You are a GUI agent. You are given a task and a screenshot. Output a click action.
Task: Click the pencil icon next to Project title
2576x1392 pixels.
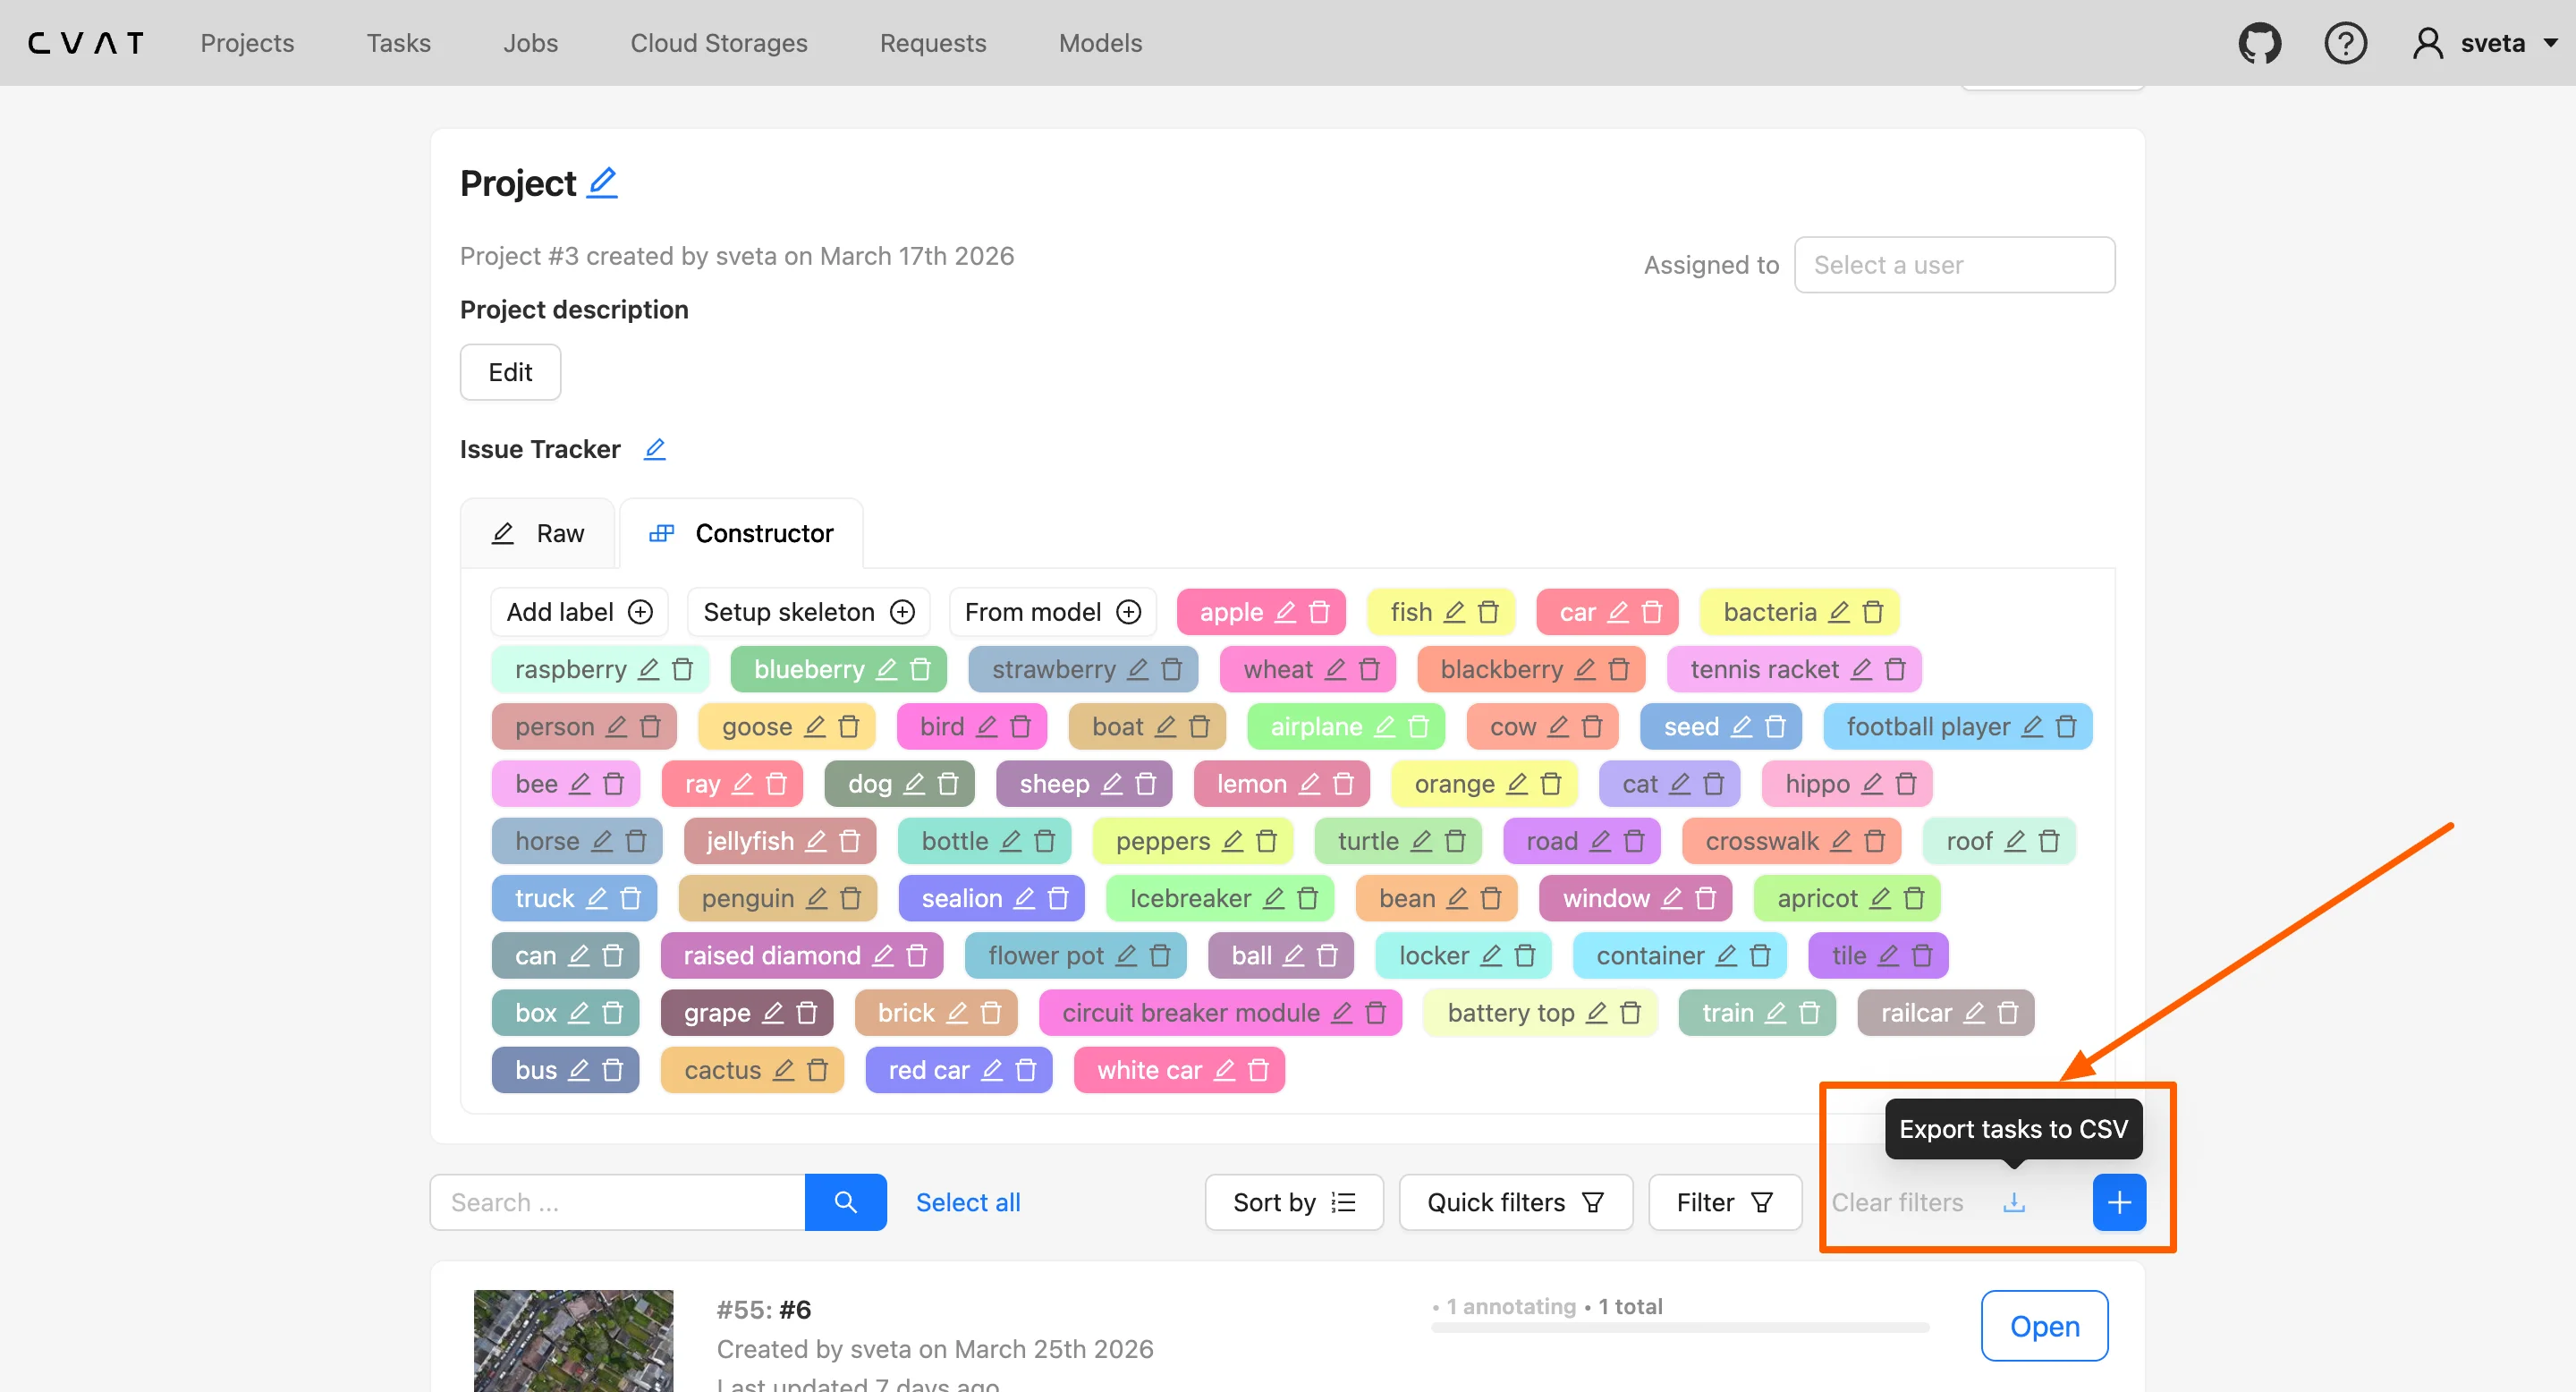point(602,183)
